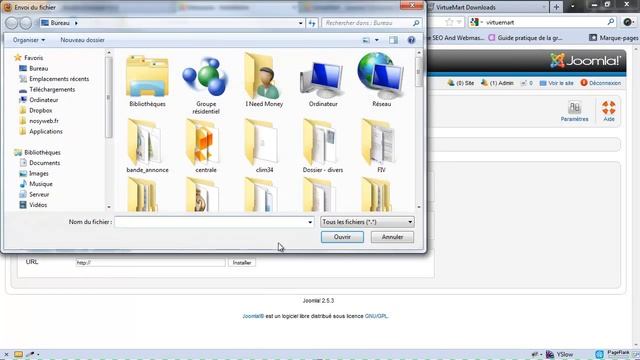Click the dialog back navigation arrow
This screenshot has width=640, height=360.
12,23
